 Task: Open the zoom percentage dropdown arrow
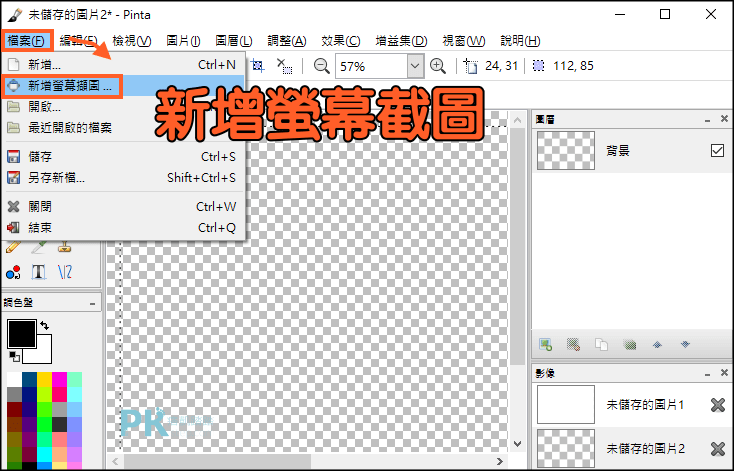coord(415,66)
